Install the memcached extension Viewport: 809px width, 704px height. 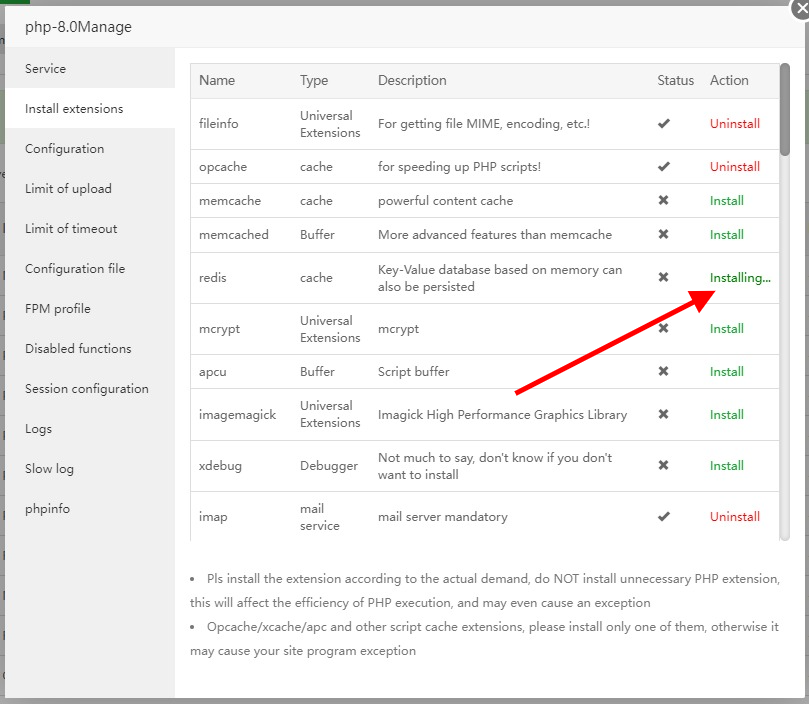(727, 235)
